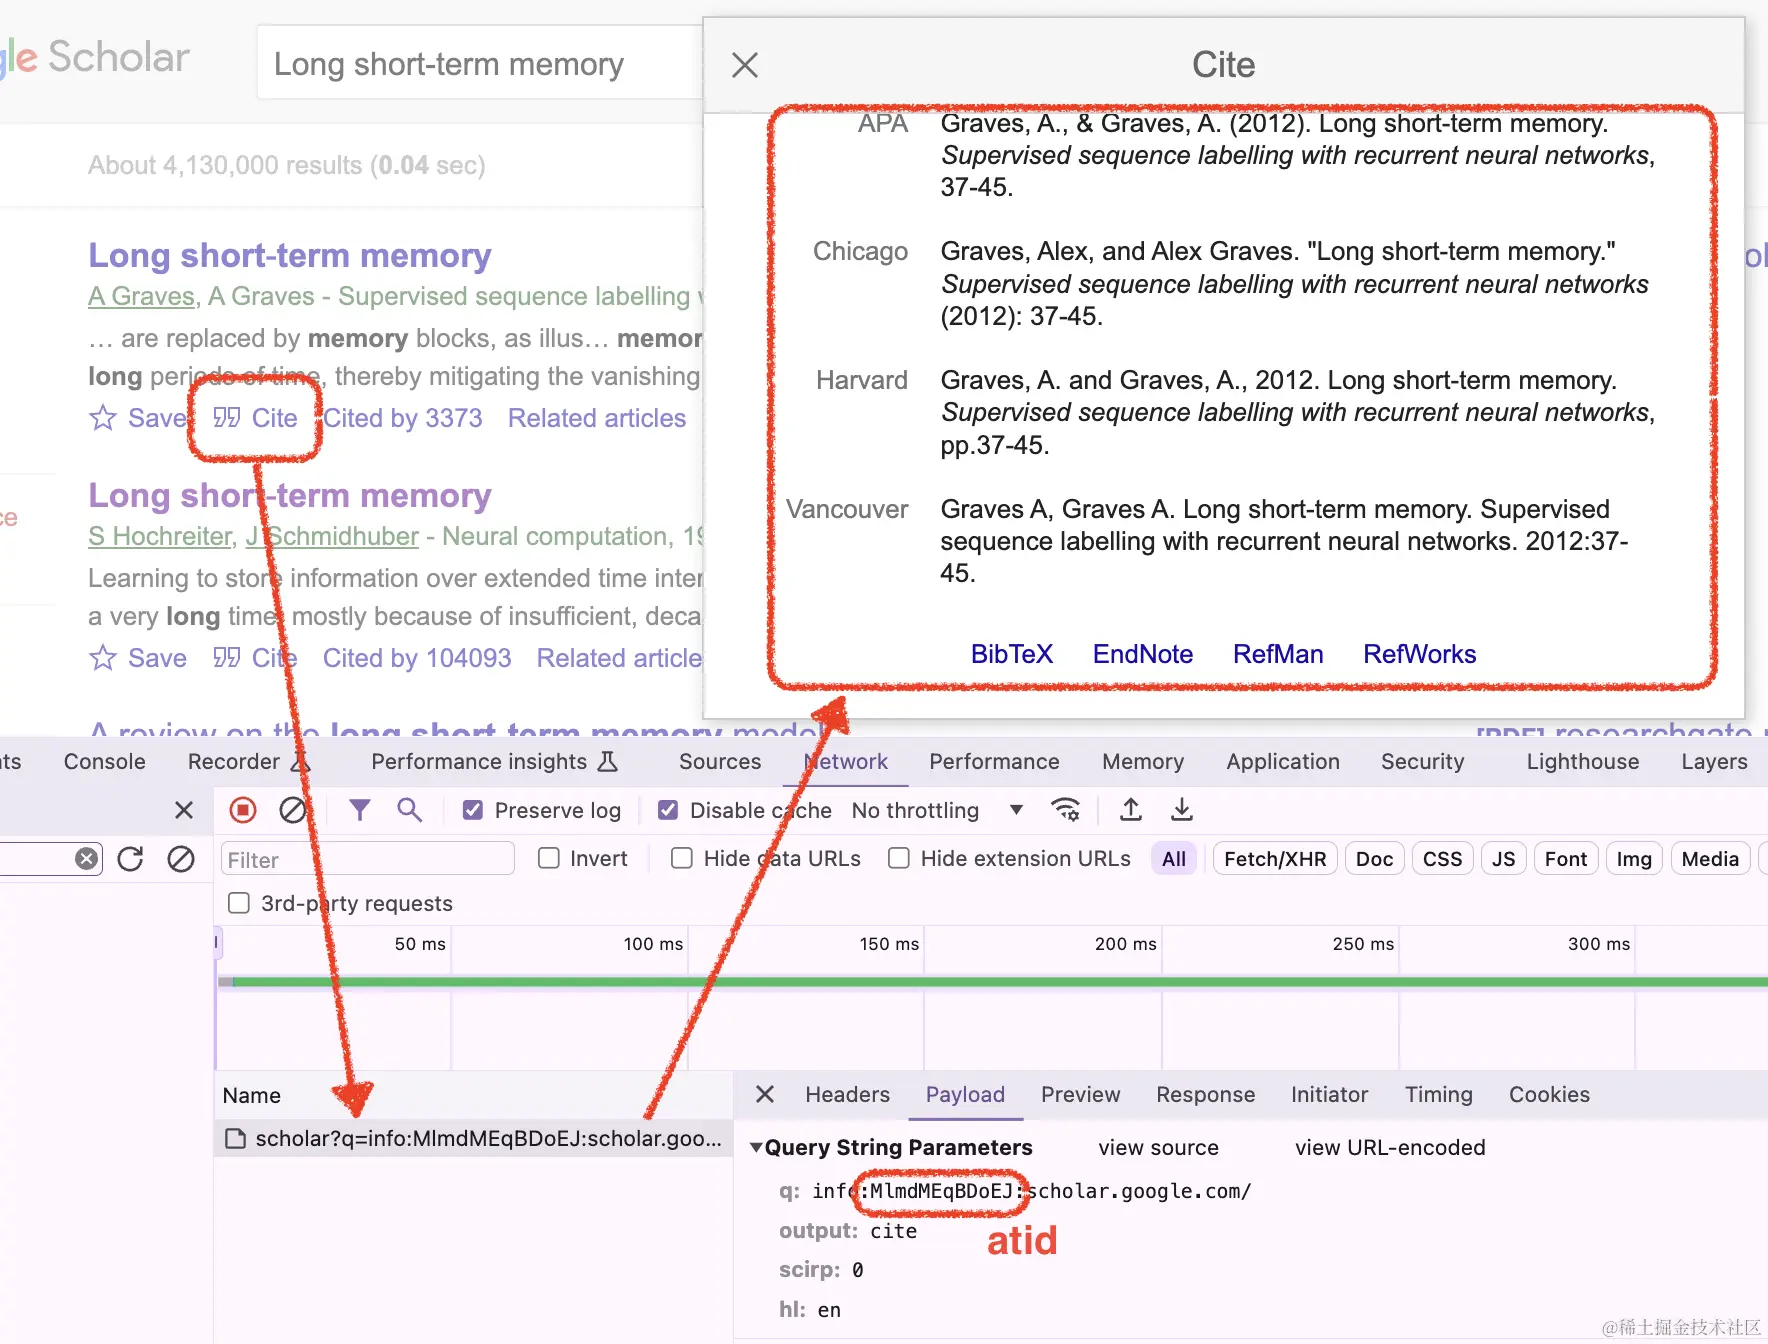1768x1344 pixels.
Task: Filter by Doc requests
Action: tap(1375, 859)
